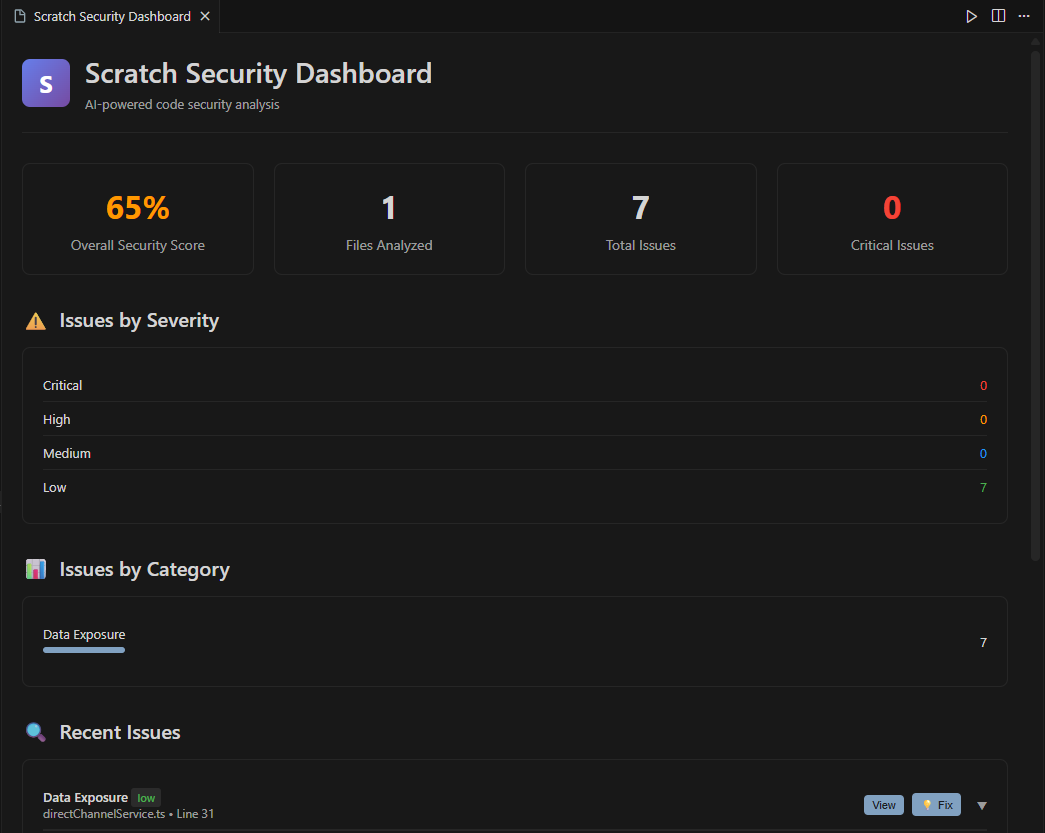
Task: Click the Scratch Security Dashboard heading
Action: 259,73
